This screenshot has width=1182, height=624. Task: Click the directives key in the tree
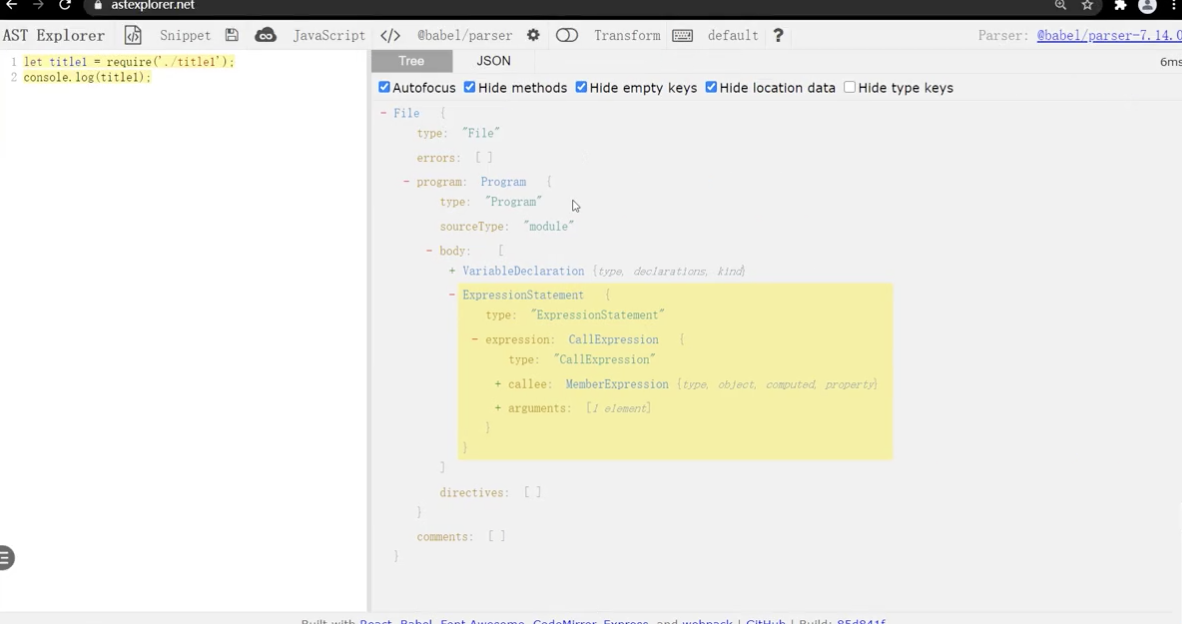474,492
